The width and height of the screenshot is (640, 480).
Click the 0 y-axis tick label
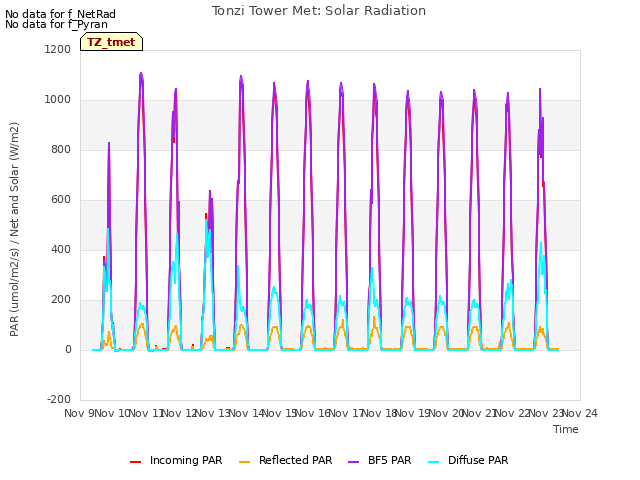point(68,349)
